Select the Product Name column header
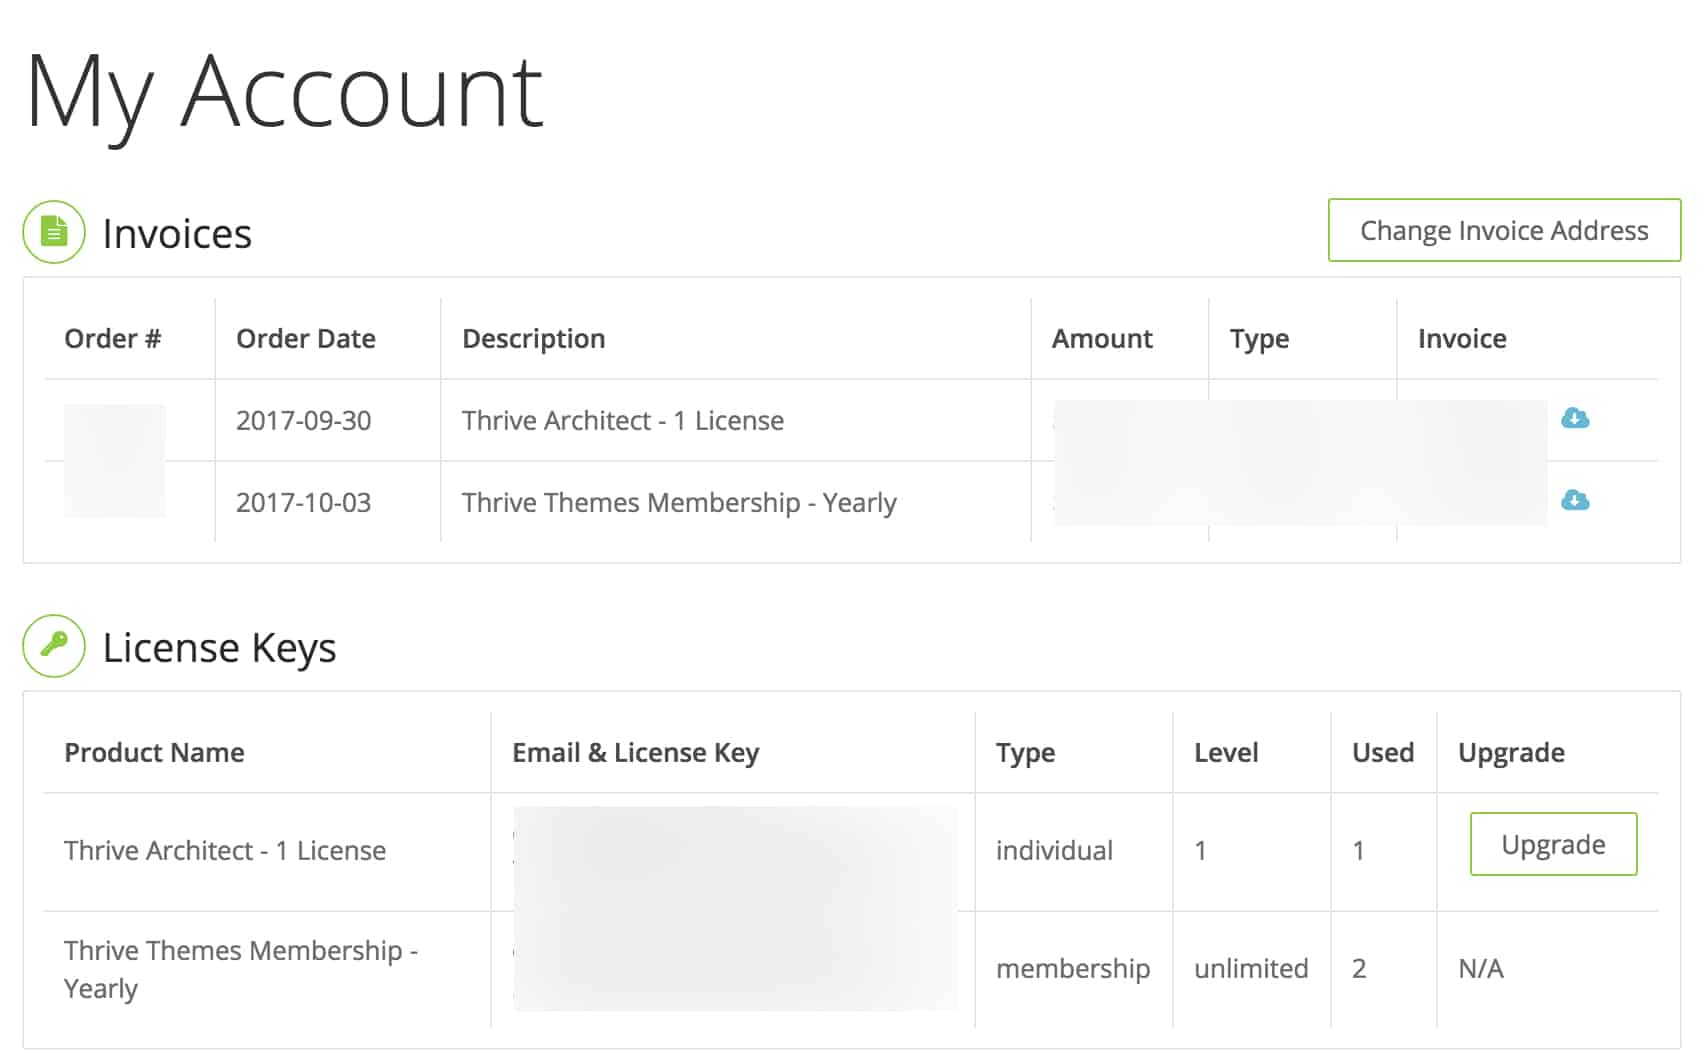1702x1064 pixels. (153, 752)
